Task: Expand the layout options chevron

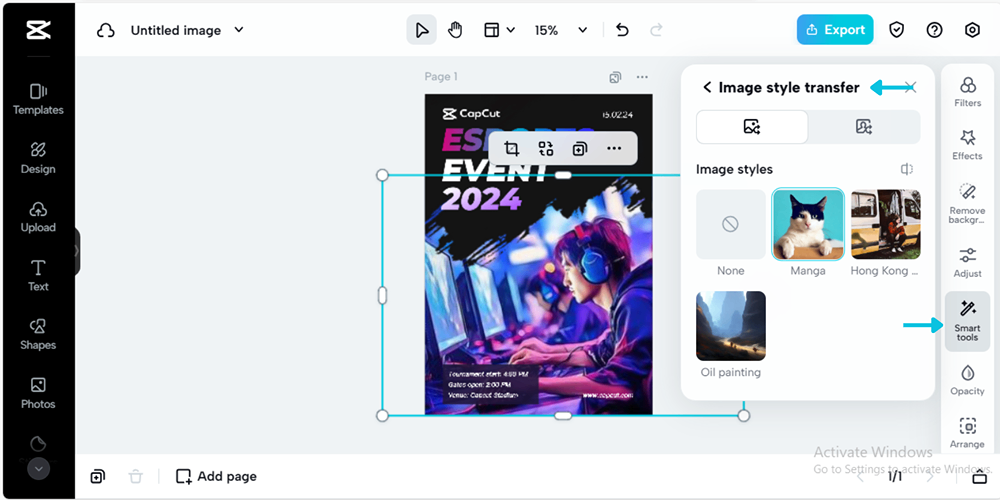Action: (x=510, y=30)
